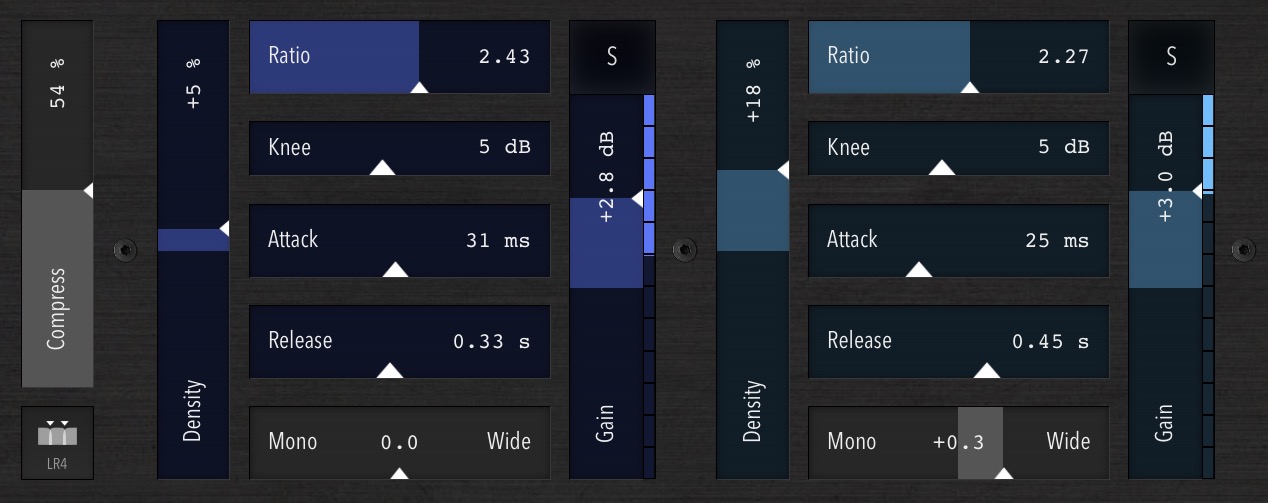The height and width of the screenshot is (503, 1268).
Task: Adjust the Attack slider set to 25 ms
Action: [x=958, y=240]
